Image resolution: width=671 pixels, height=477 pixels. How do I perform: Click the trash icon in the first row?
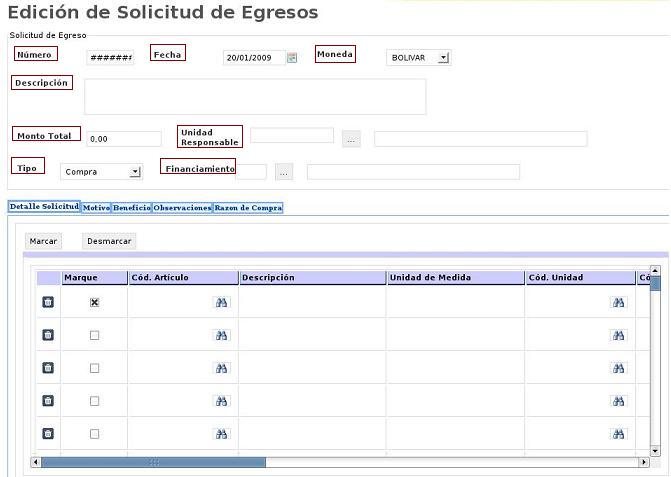click(x=48, y=302)
